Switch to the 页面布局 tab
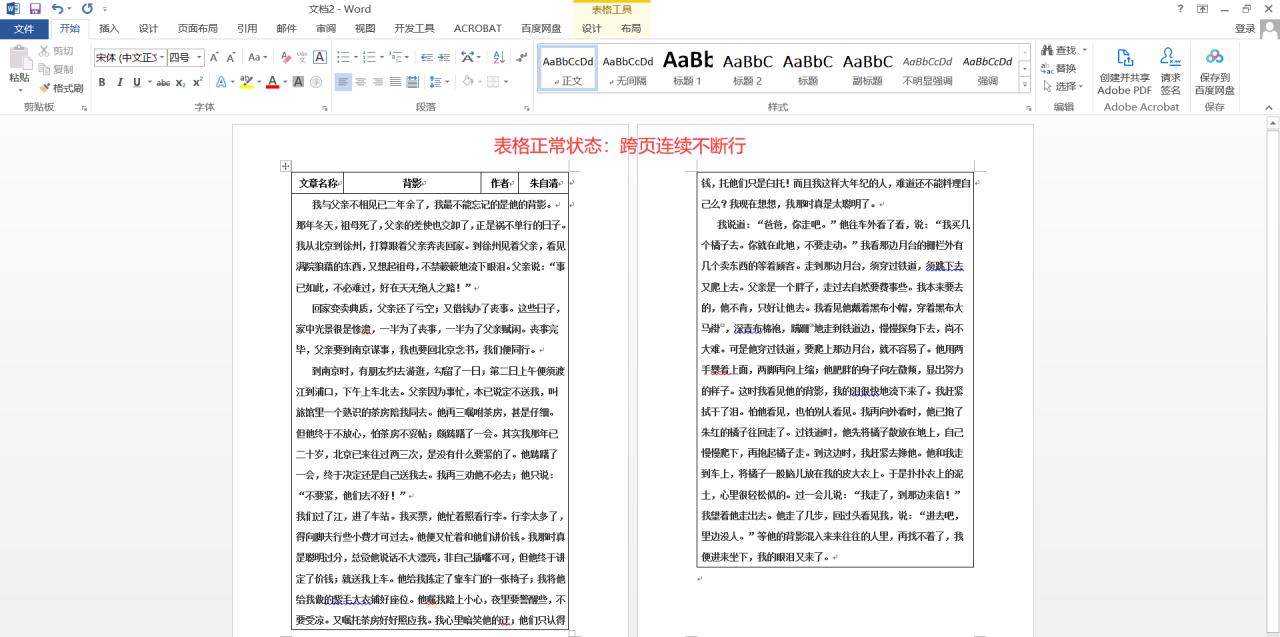 (x=198, y=29)
